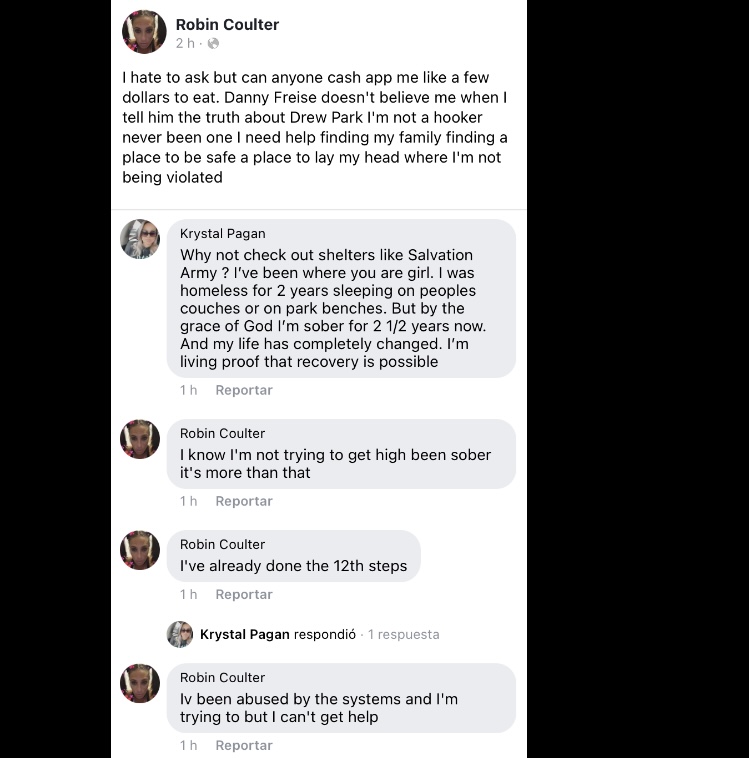This screenshot has height=758, width=749.
Task: Click Reportar under the 'been sober' comment
Action: [244, 501]
